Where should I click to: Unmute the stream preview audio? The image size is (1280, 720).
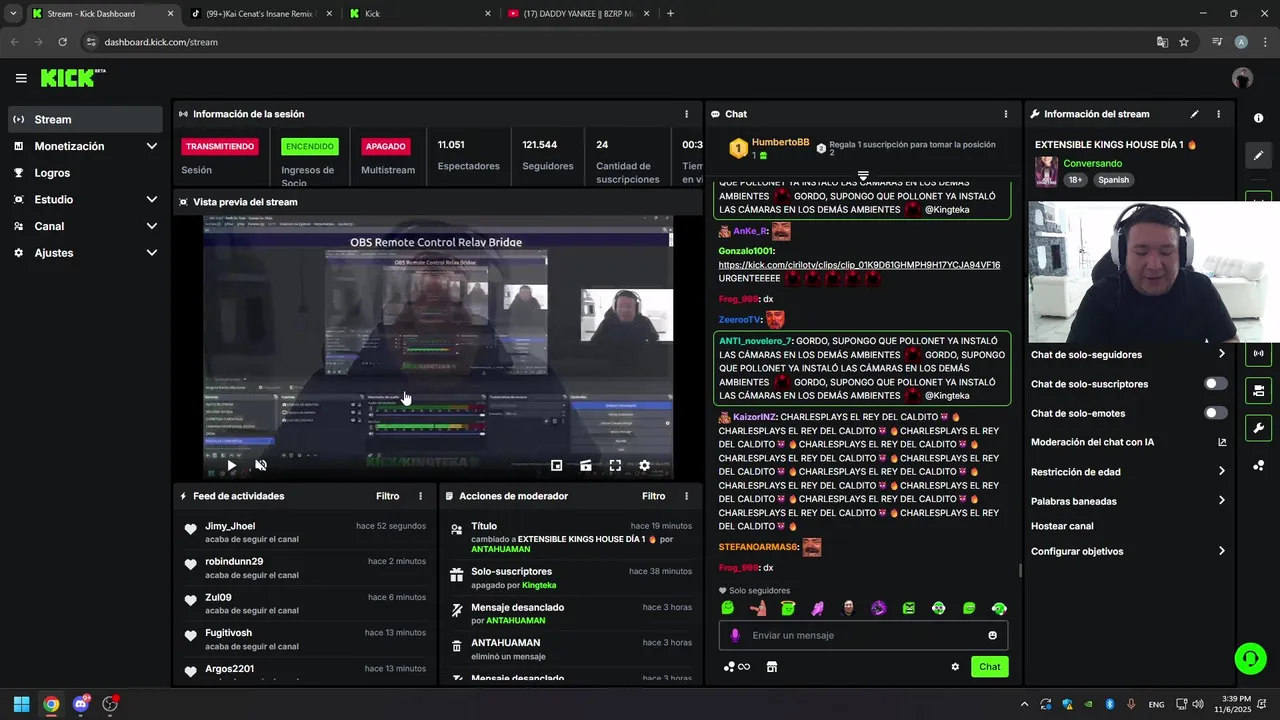pyautogui.click(x=261, y=465)
